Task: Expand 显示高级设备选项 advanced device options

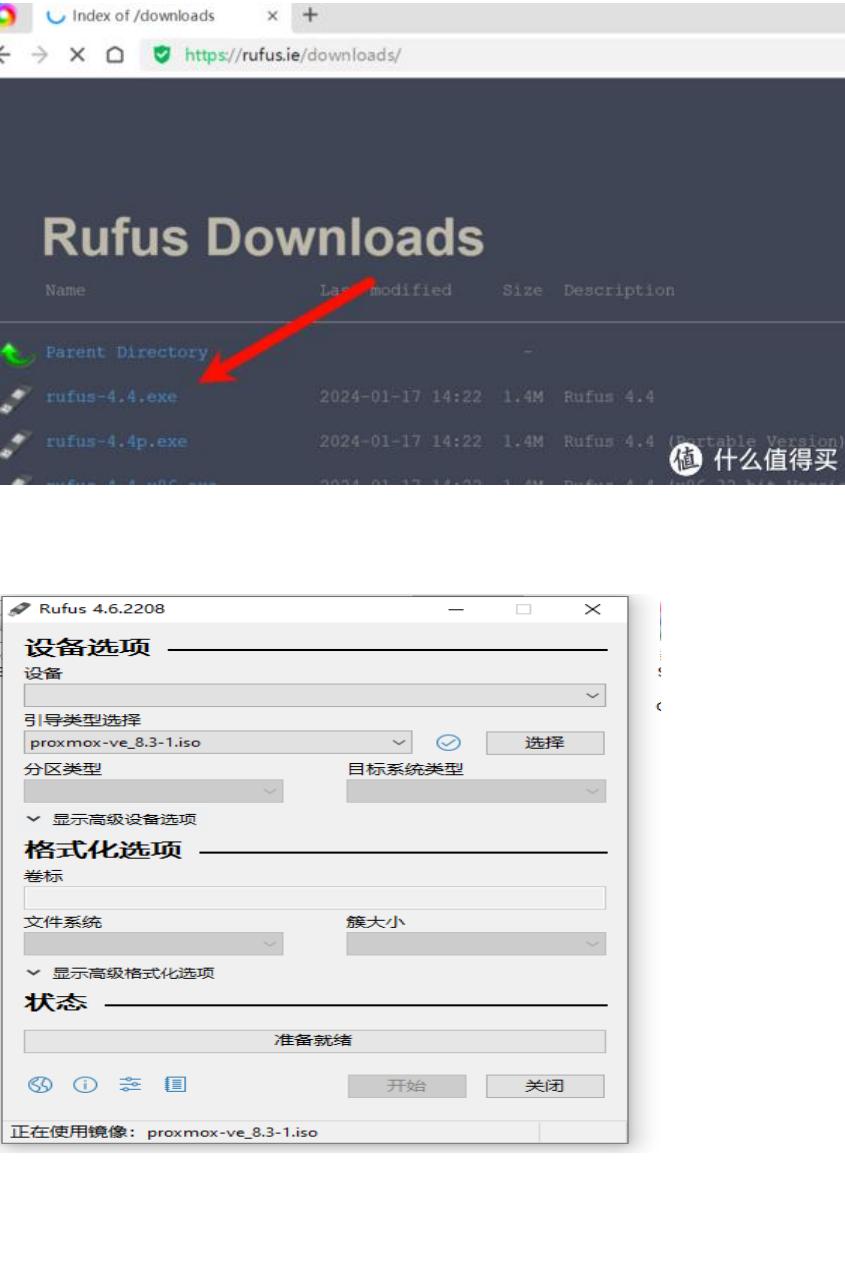Action: tap(111, 819)
